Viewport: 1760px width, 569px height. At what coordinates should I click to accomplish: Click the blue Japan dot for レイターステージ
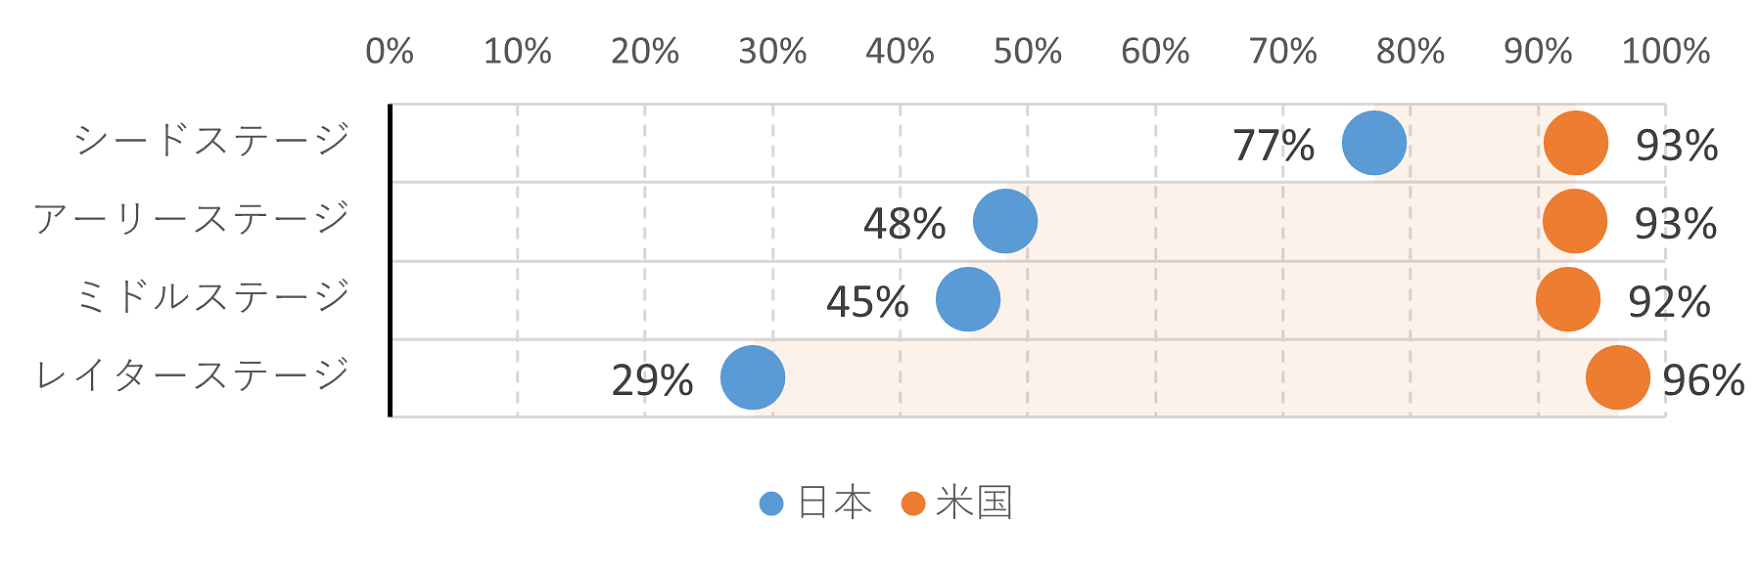[x=753, y=378]
